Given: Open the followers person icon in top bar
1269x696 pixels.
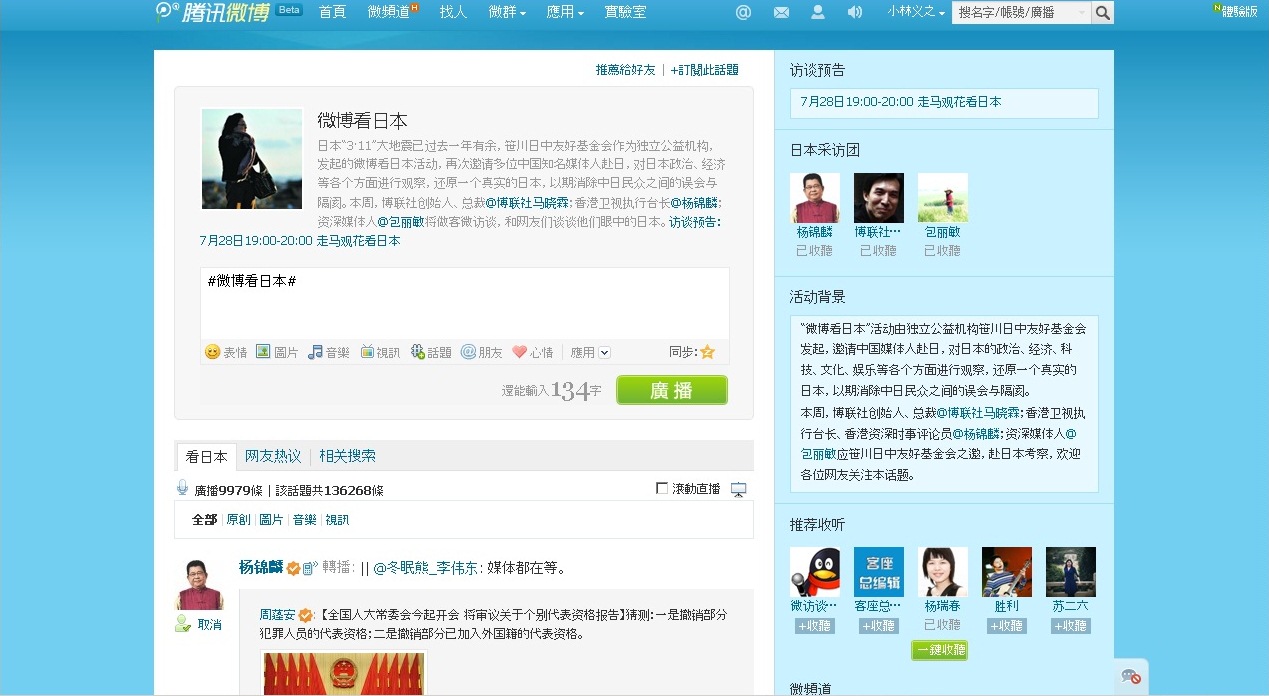Looking at the screenshot, I should (x=818, y=12).
